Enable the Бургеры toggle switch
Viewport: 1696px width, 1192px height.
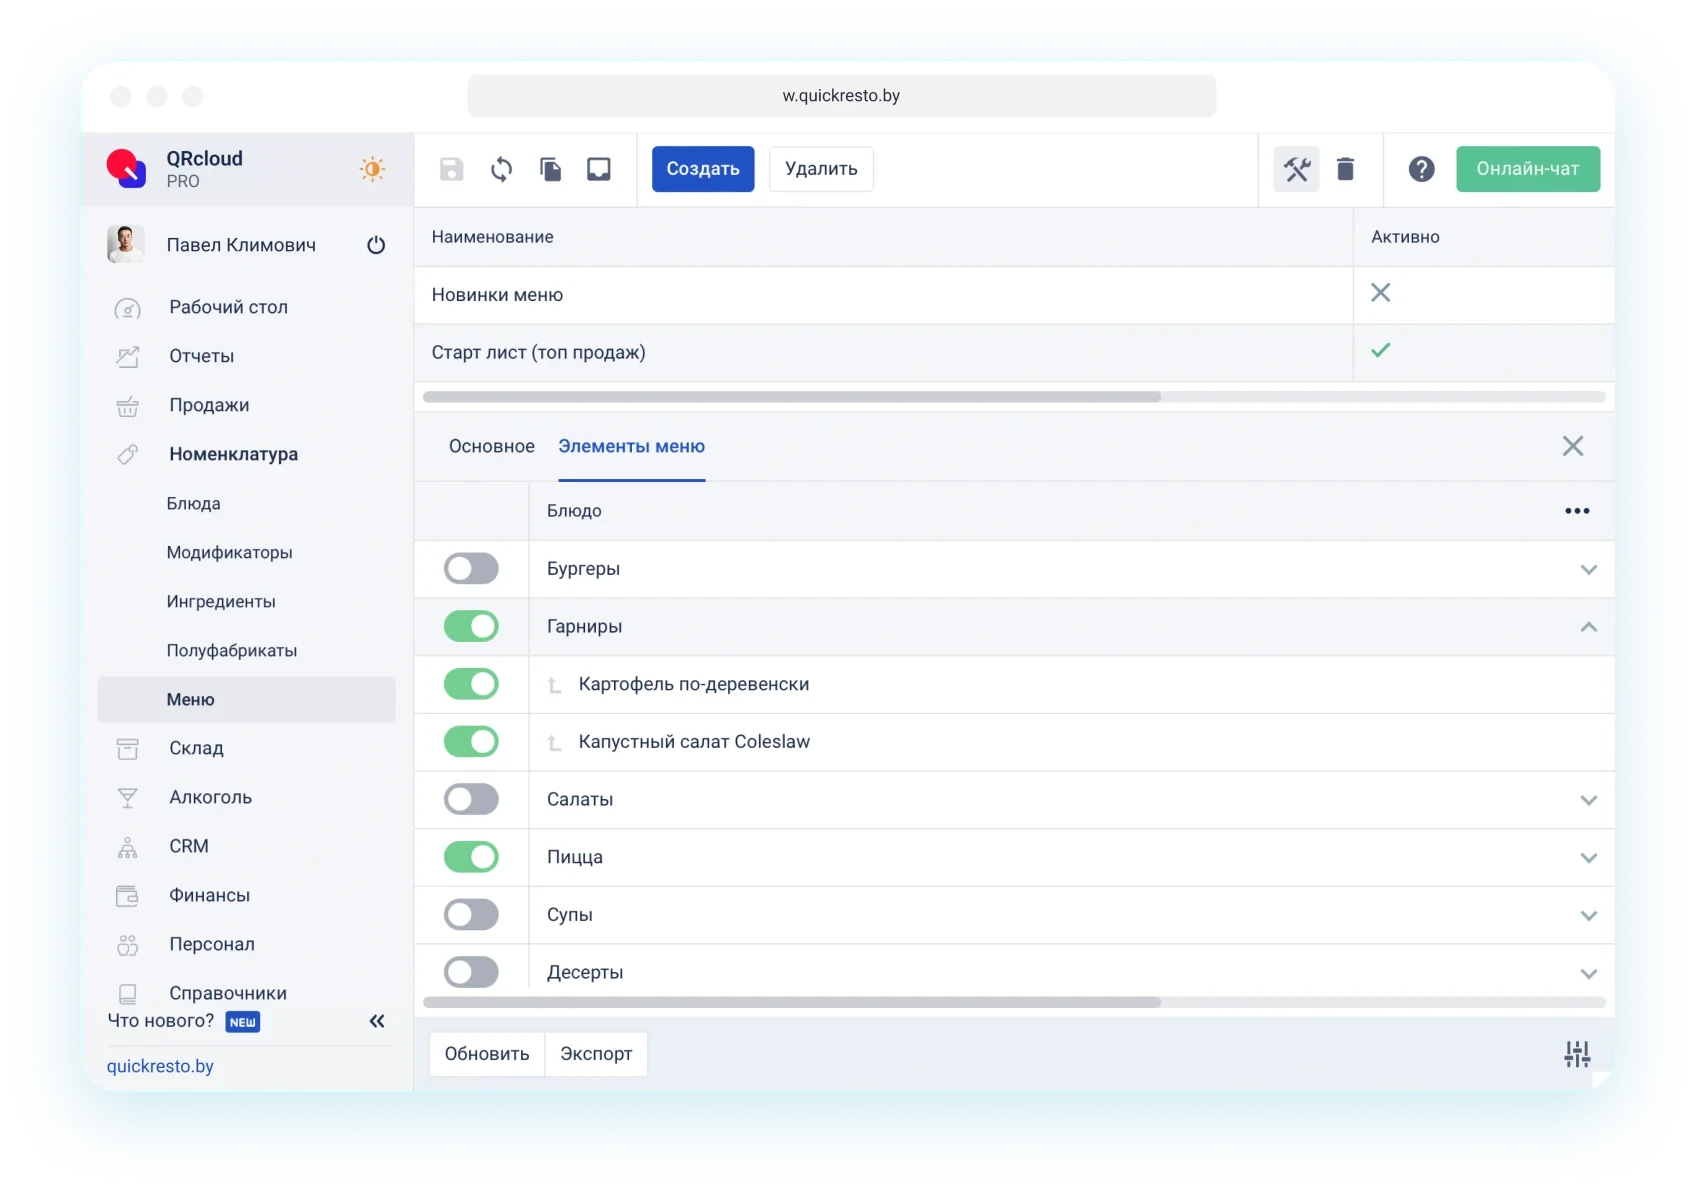pos(471,569)
